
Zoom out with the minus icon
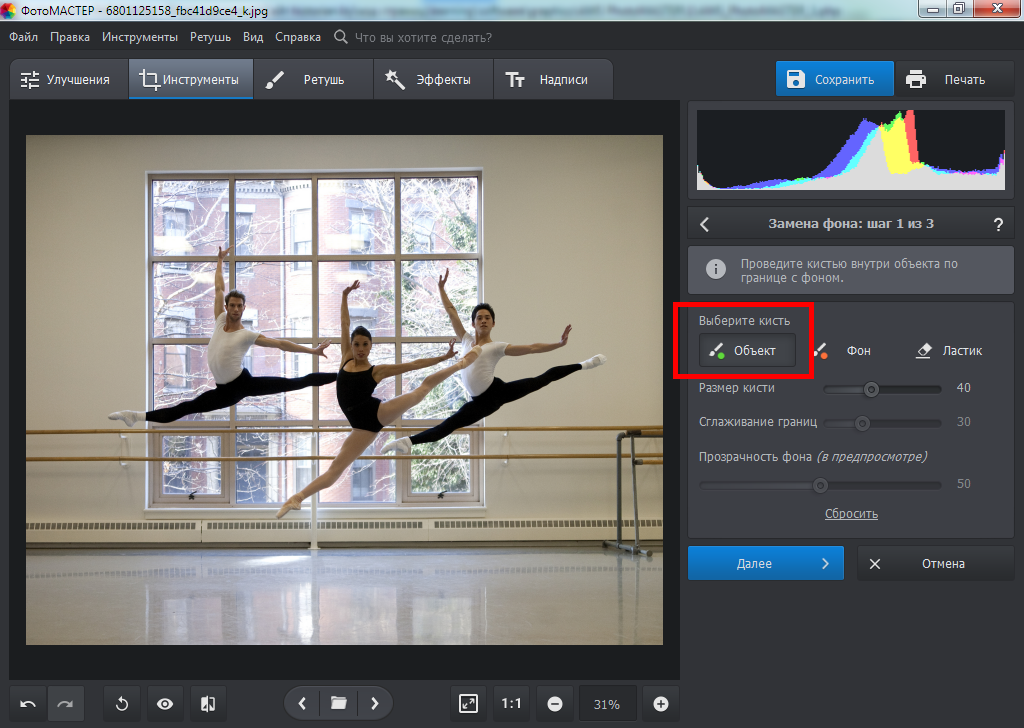tap(554, 704)
